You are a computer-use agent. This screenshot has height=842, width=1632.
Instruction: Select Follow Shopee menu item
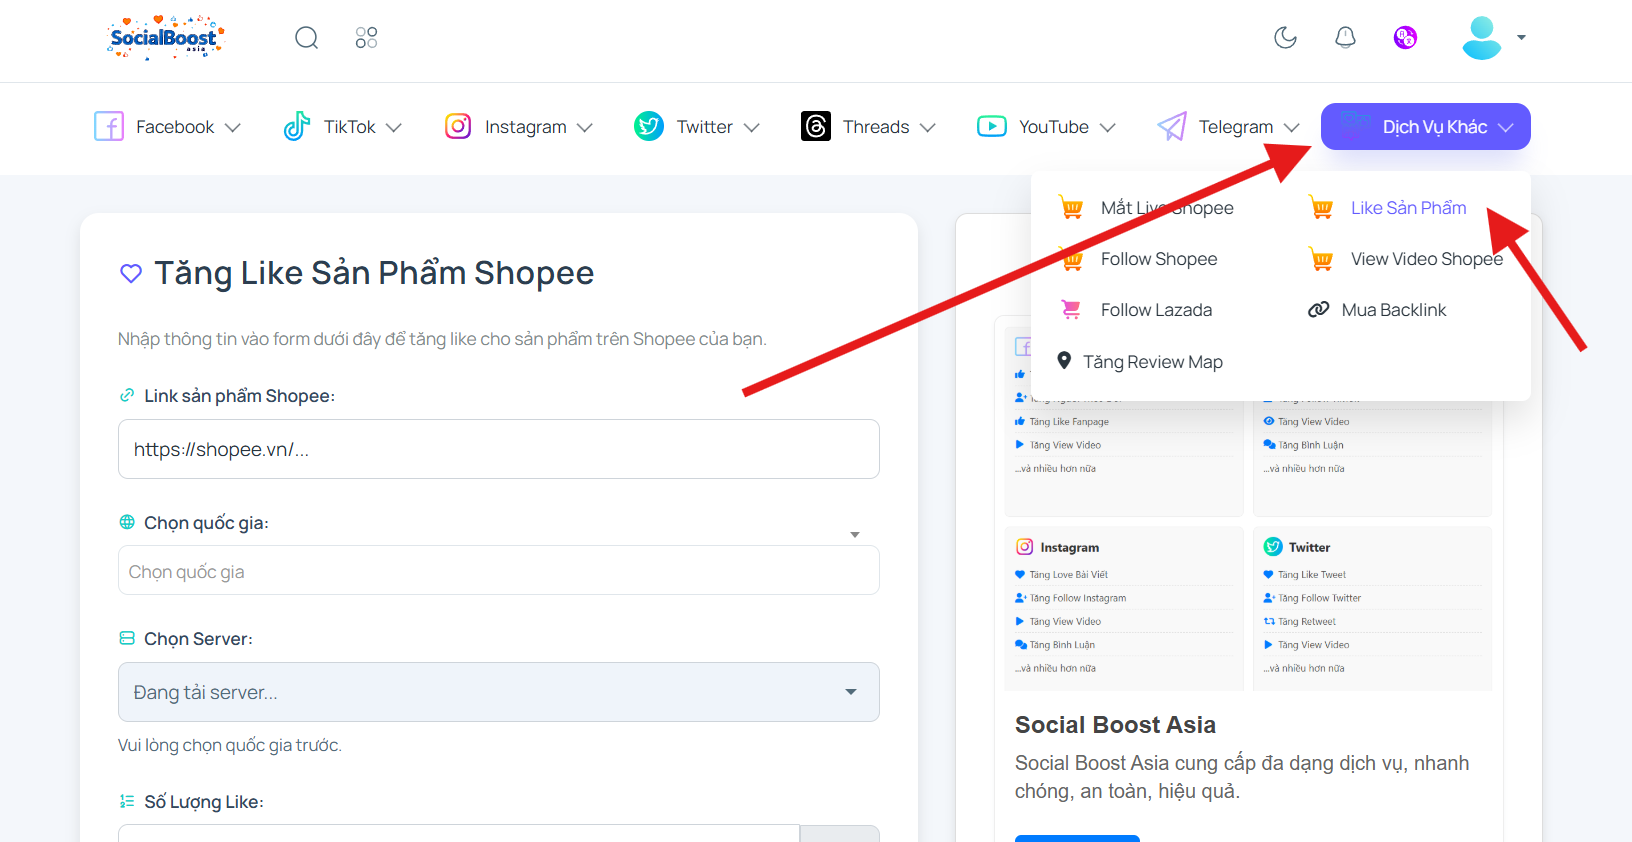point(1159,259)
